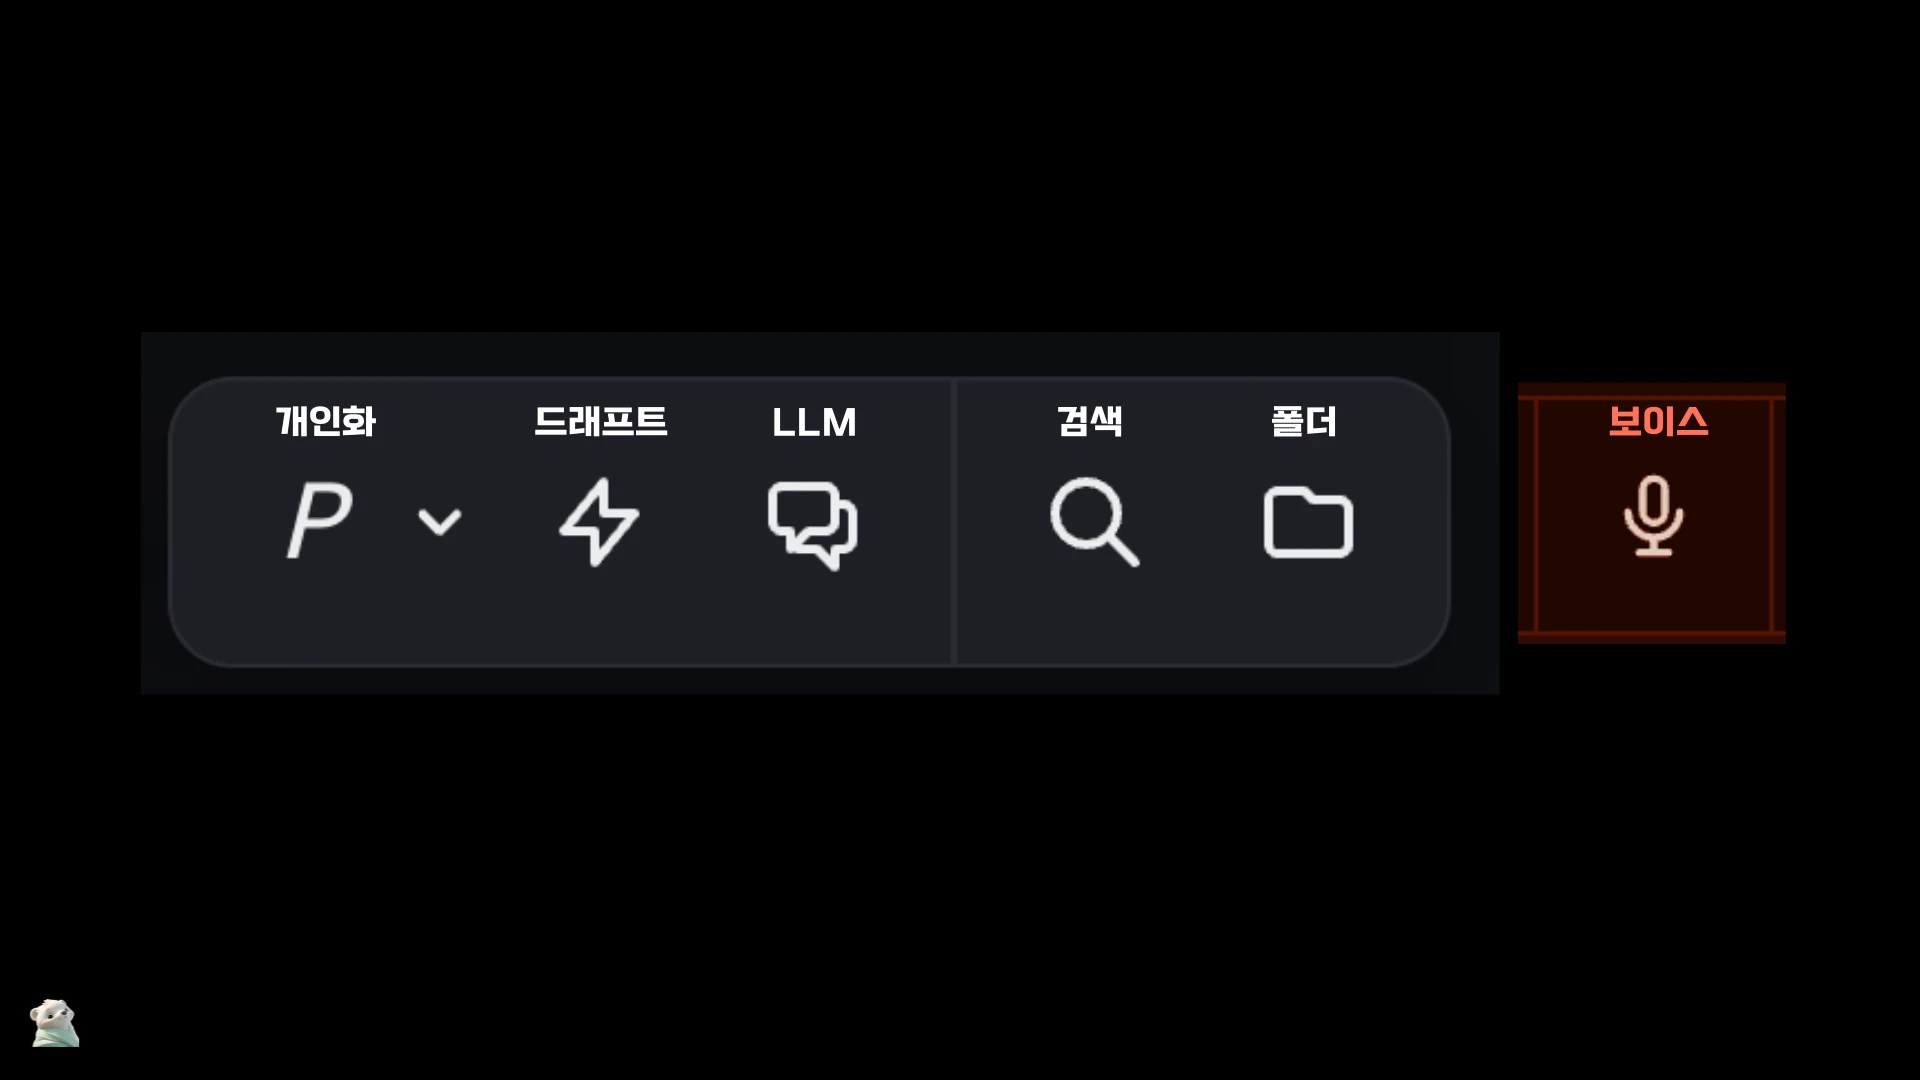Select the lightning bolt Draft icon

599,522
